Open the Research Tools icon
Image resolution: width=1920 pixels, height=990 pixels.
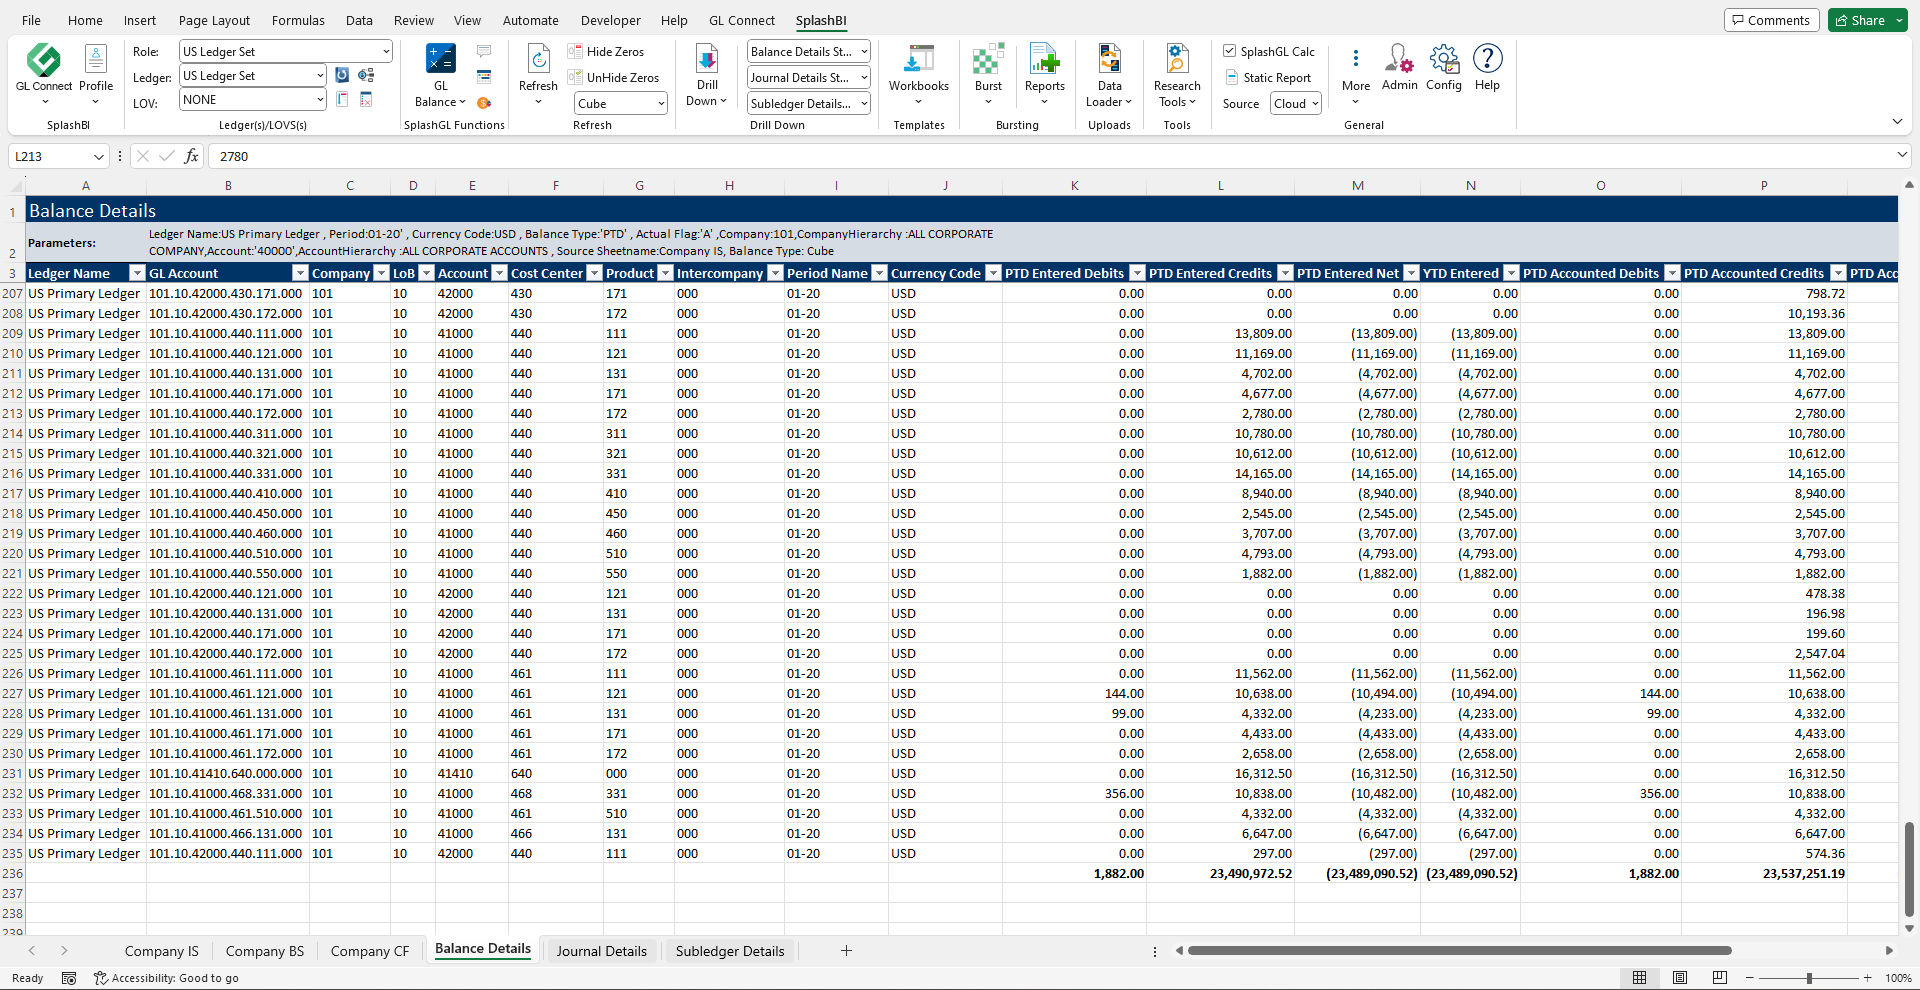(x=1177, y=62)
